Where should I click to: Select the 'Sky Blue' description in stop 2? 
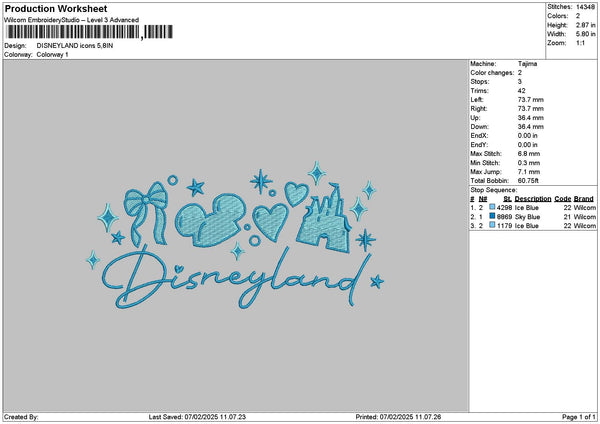527,217
